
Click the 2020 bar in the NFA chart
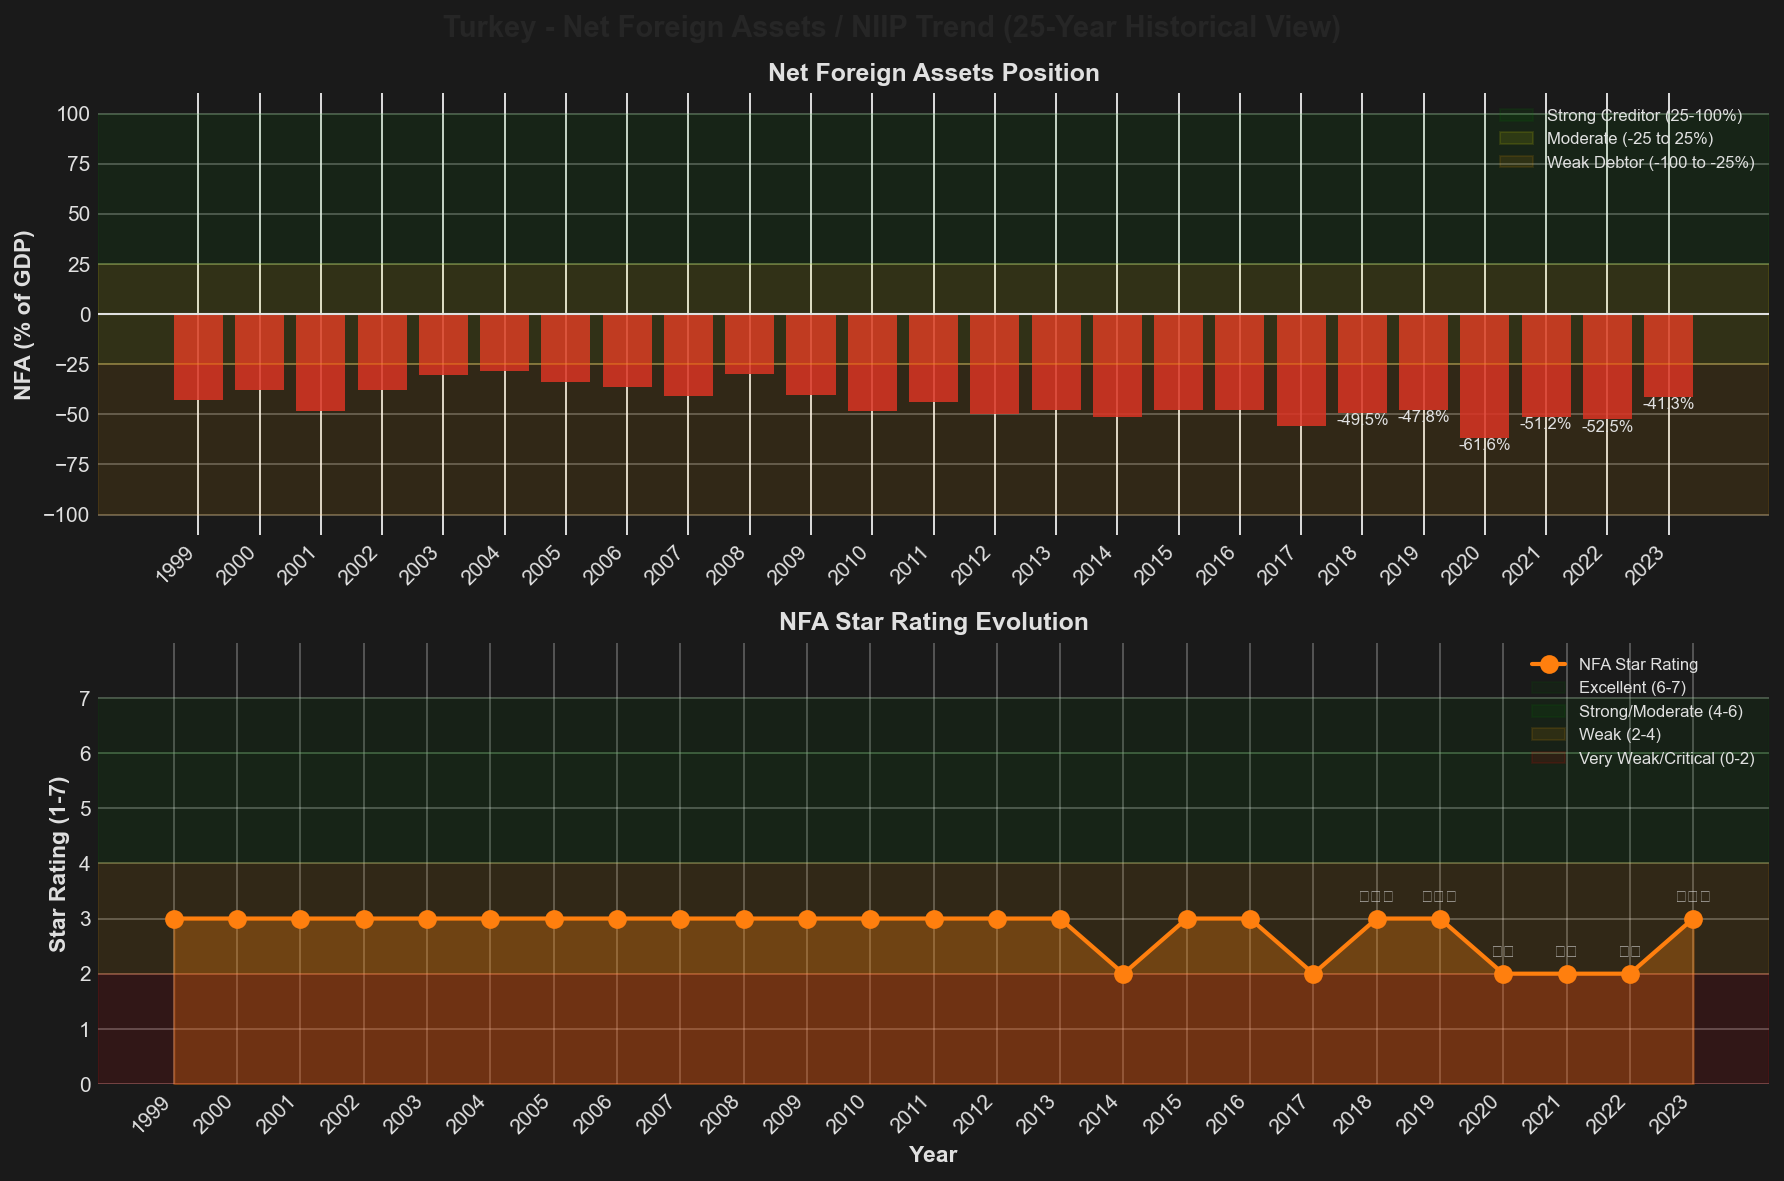click(1484, 376)
